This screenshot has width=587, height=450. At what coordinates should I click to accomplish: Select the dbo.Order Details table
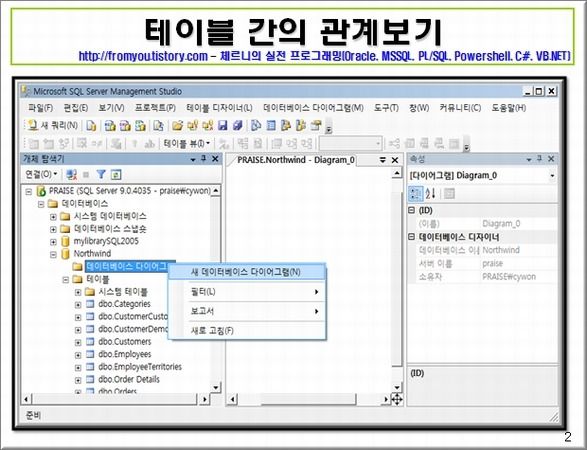129,380
